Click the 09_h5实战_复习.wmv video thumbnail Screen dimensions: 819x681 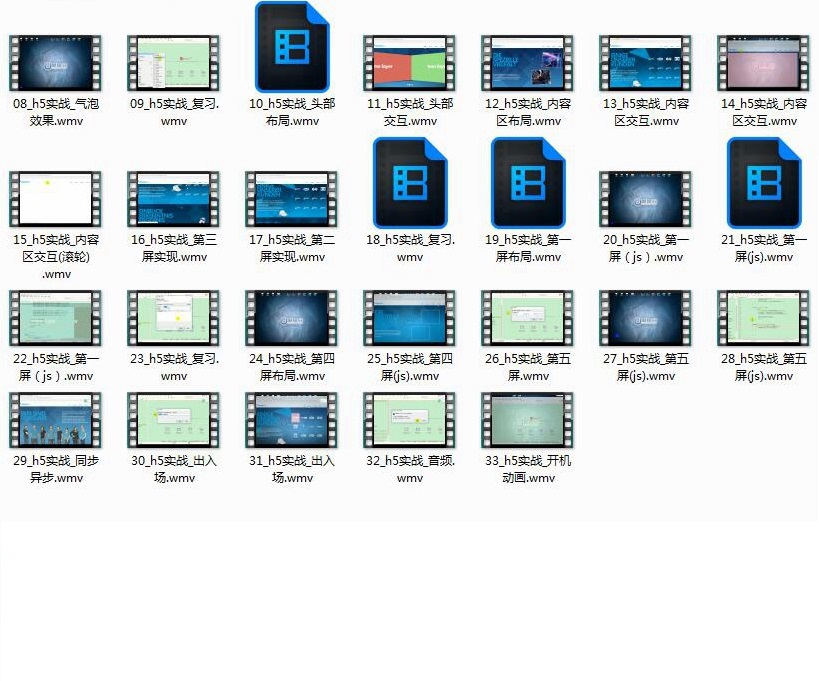click(173, 63)
